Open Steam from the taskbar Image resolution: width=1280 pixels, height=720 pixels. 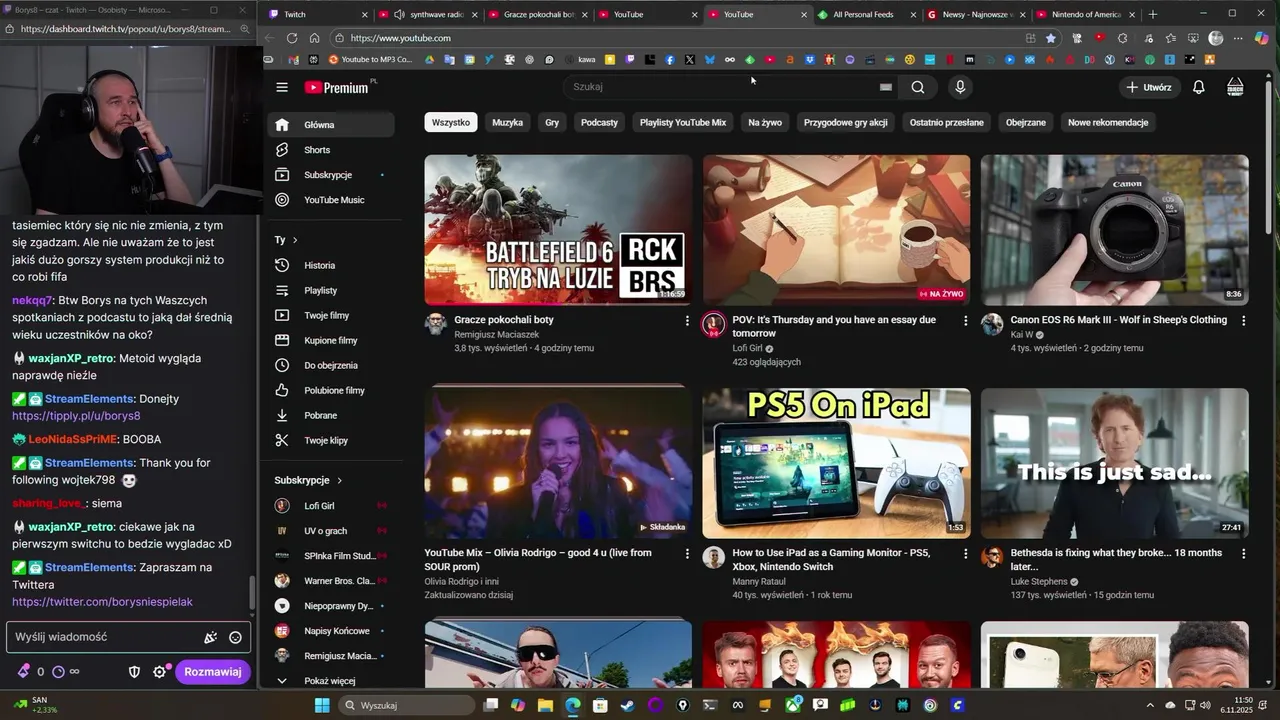[x=627, y=705]
